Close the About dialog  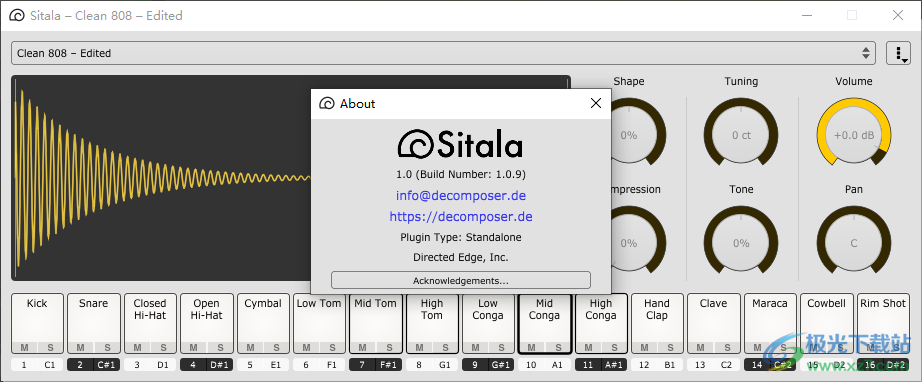click(596, 103)
